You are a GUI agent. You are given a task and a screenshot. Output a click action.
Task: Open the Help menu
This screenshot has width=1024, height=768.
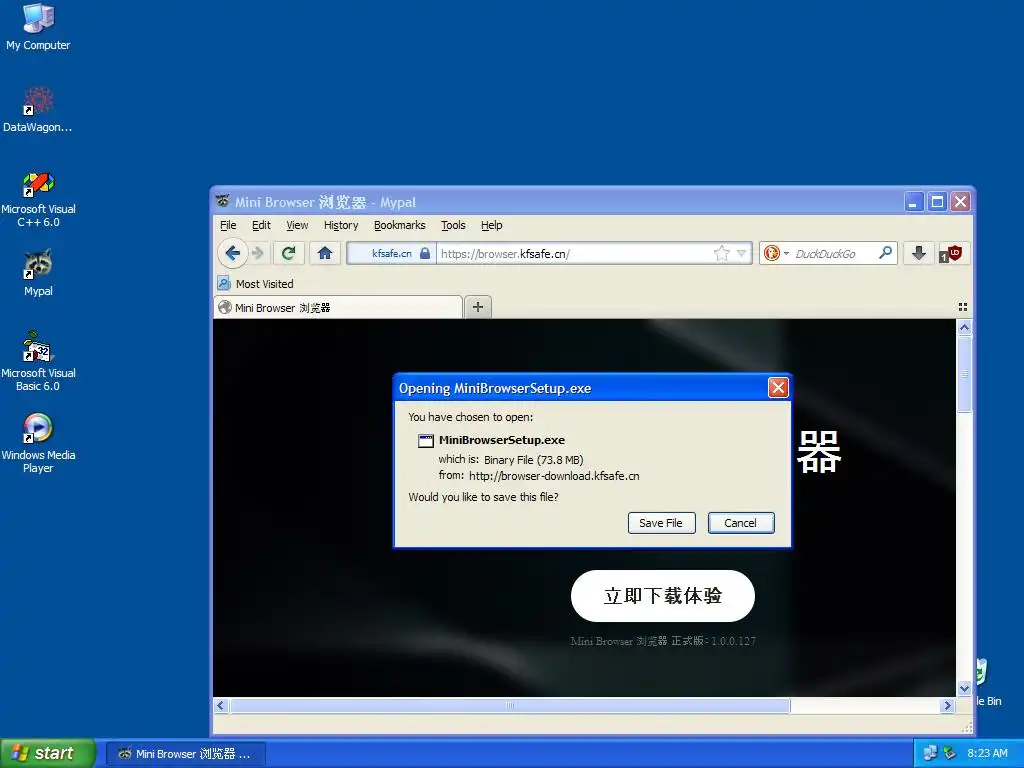(492, 225)
